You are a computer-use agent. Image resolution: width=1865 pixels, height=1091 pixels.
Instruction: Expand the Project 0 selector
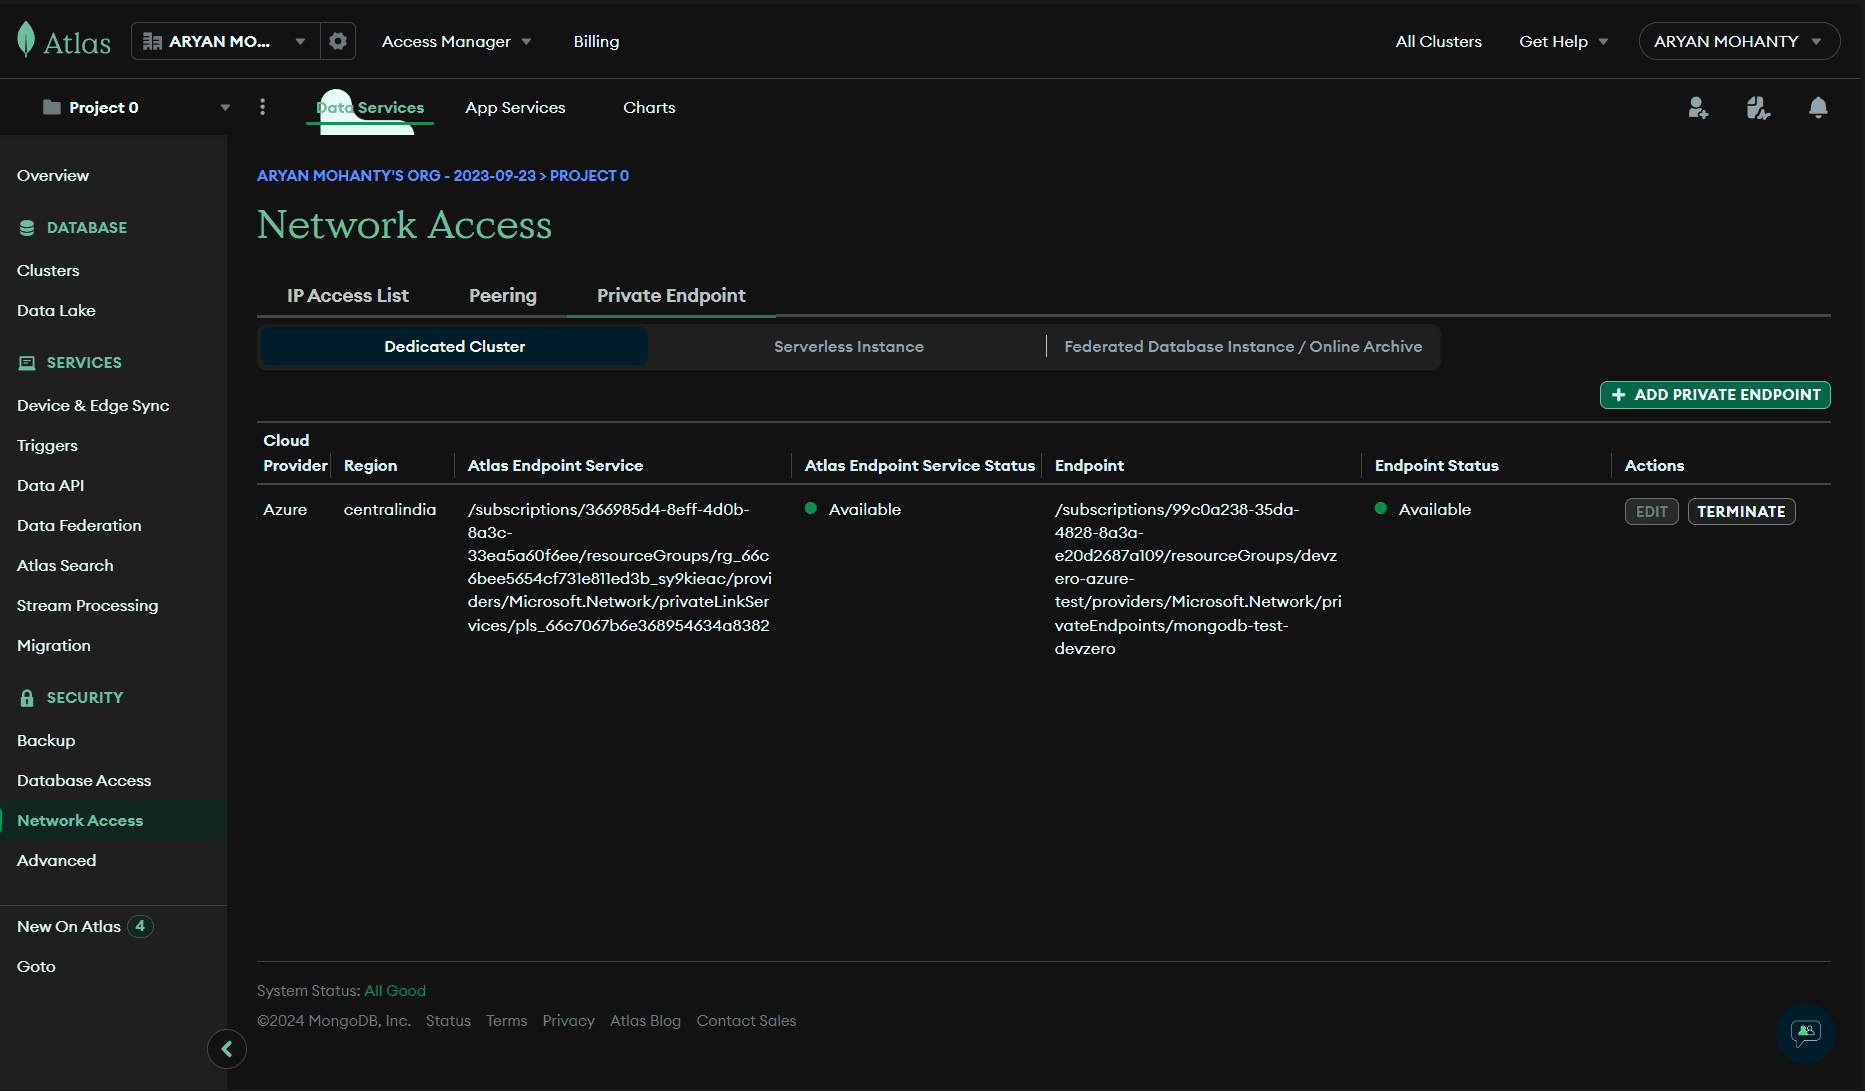pos(135,107)
